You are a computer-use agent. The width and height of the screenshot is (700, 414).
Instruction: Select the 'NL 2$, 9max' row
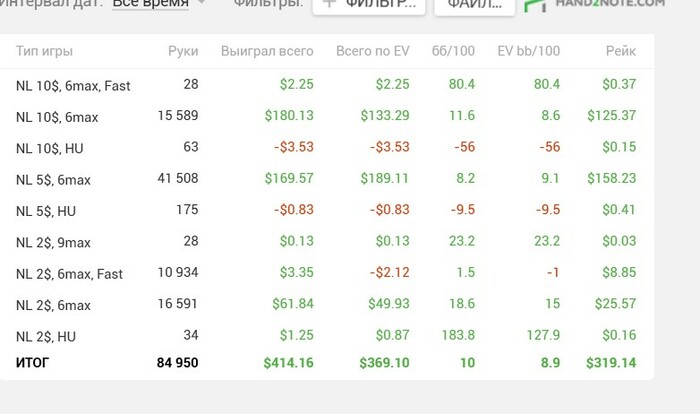coord(327,241)
